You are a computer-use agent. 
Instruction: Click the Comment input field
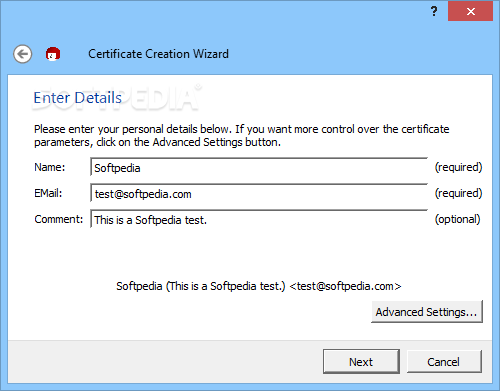click(259, 219)
